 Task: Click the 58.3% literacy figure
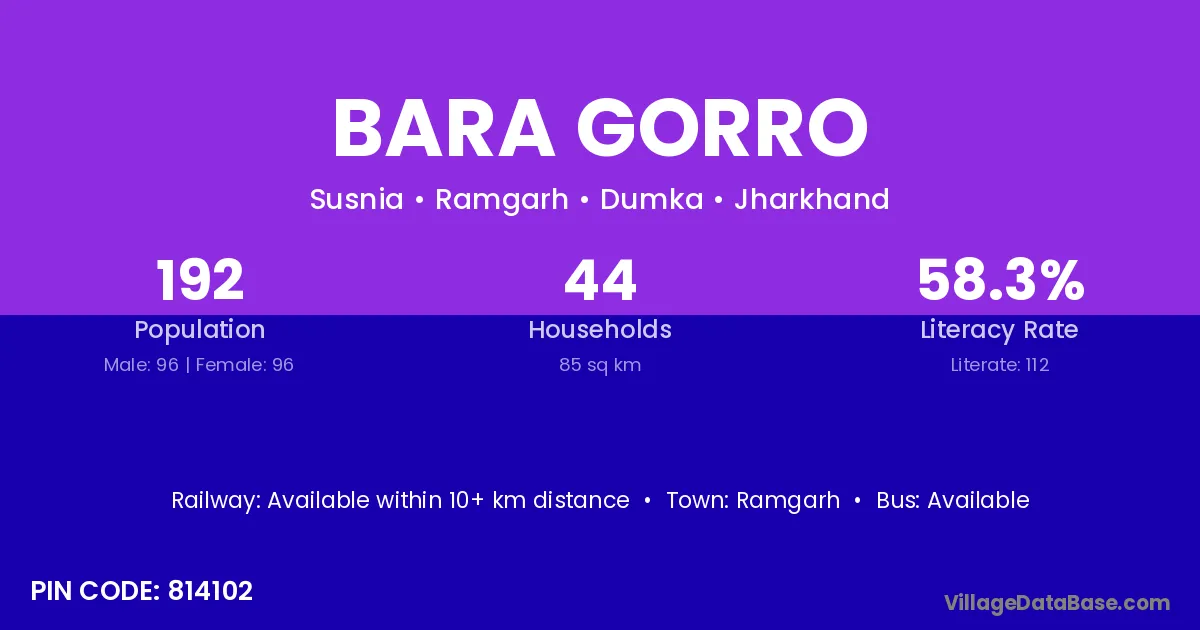coord(1000,280)
